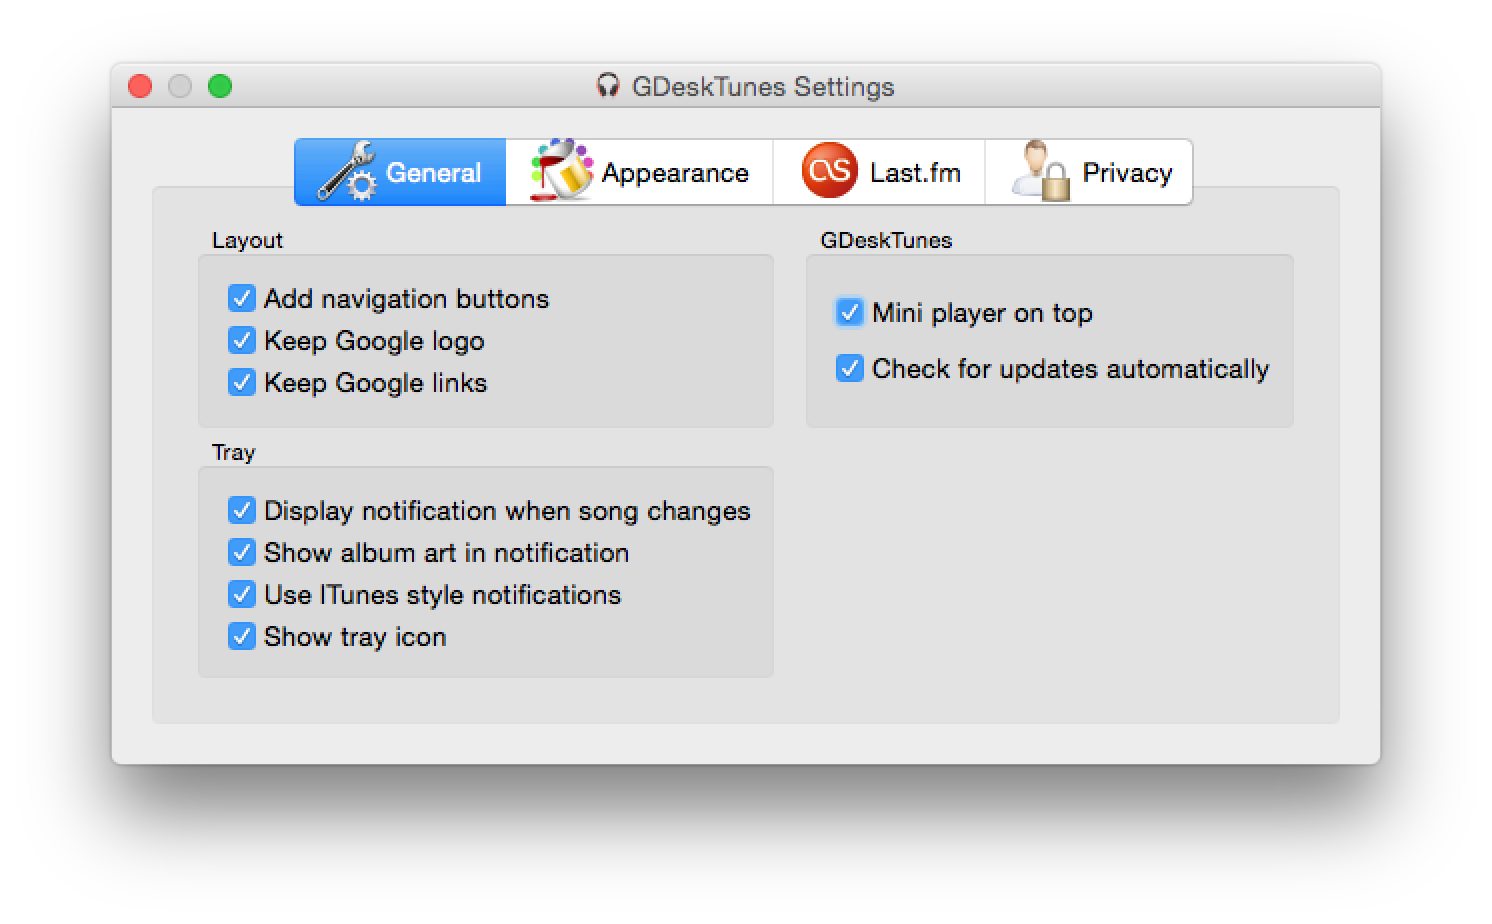Uncheck Show tray icon

[x=242, y=636]
